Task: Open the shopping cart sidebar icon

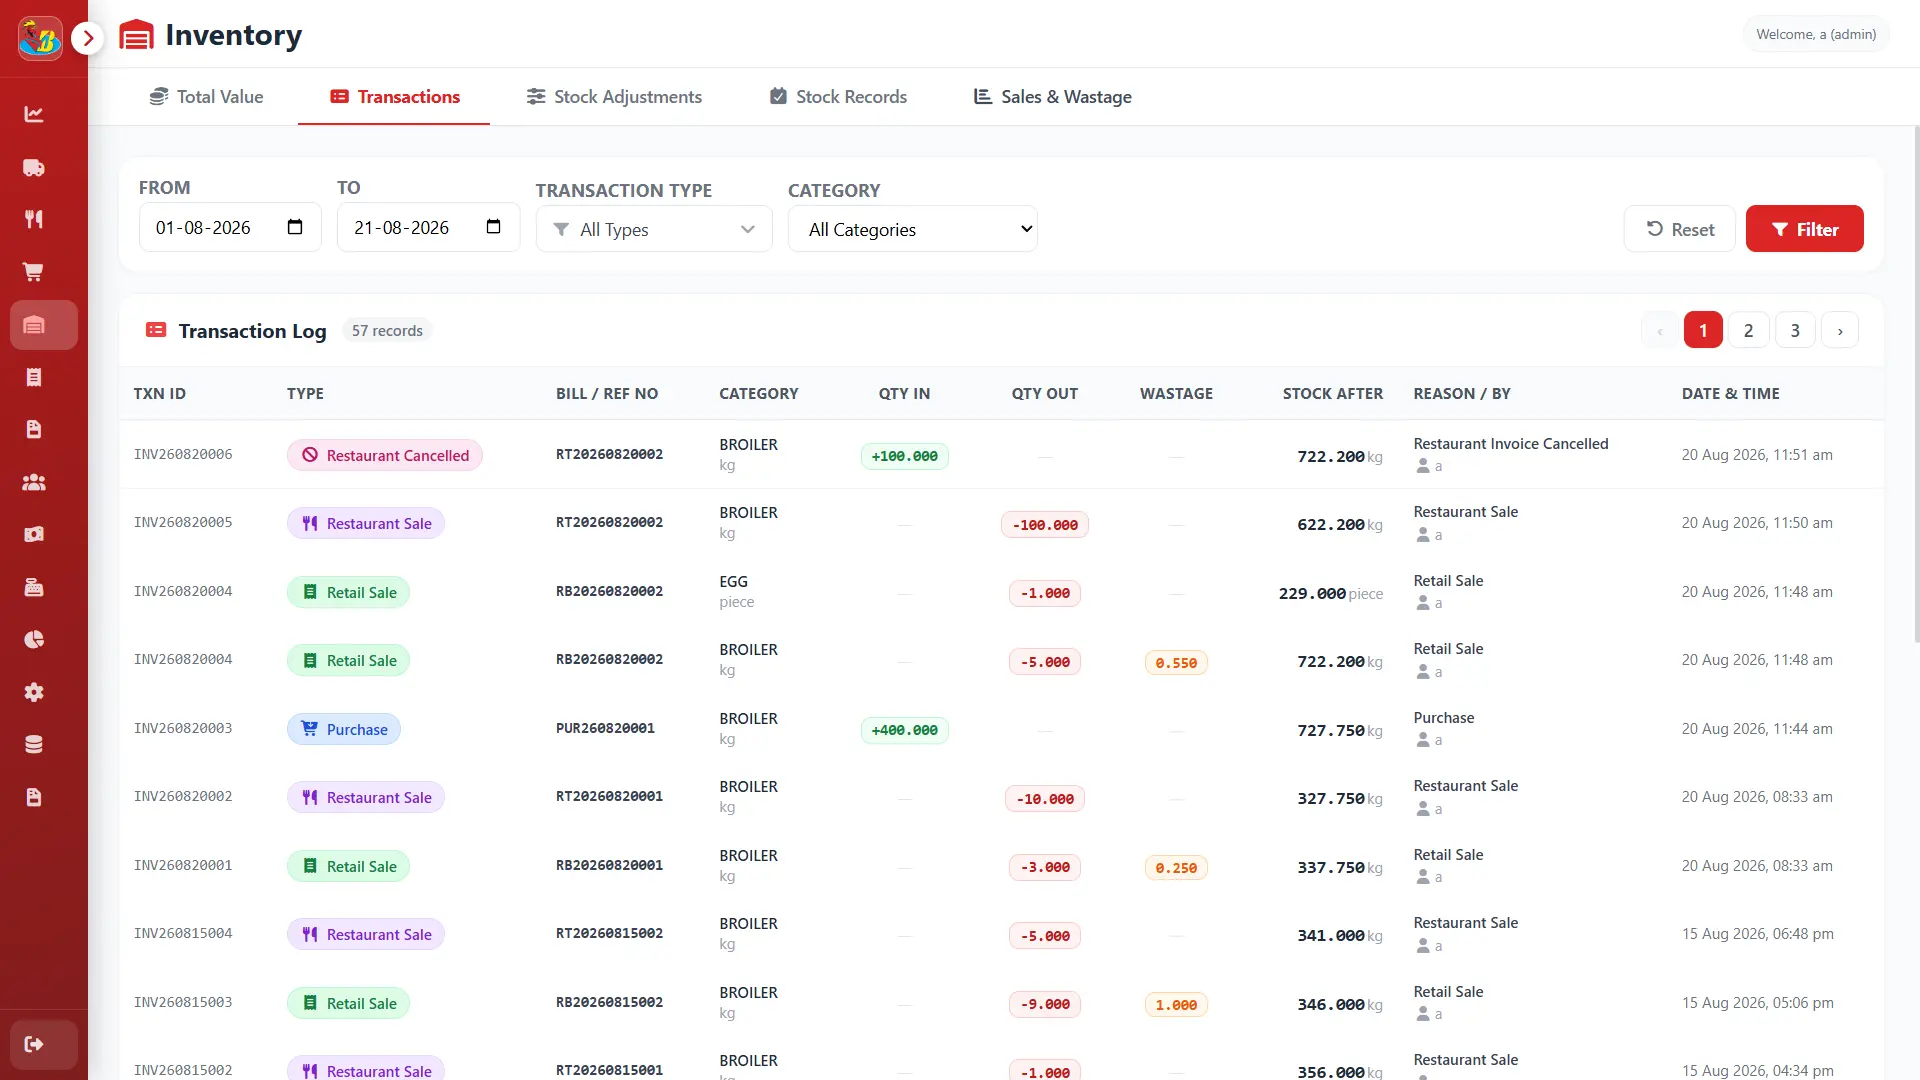Action: coord(34,272)
